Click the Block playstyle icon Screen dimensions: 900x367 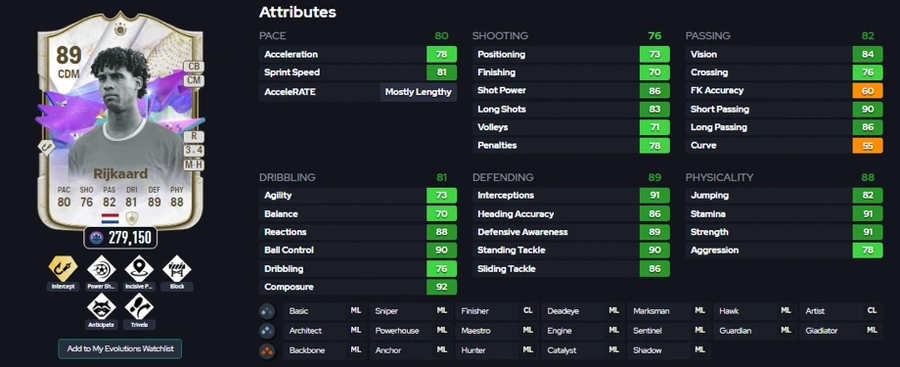click(177, 268)
